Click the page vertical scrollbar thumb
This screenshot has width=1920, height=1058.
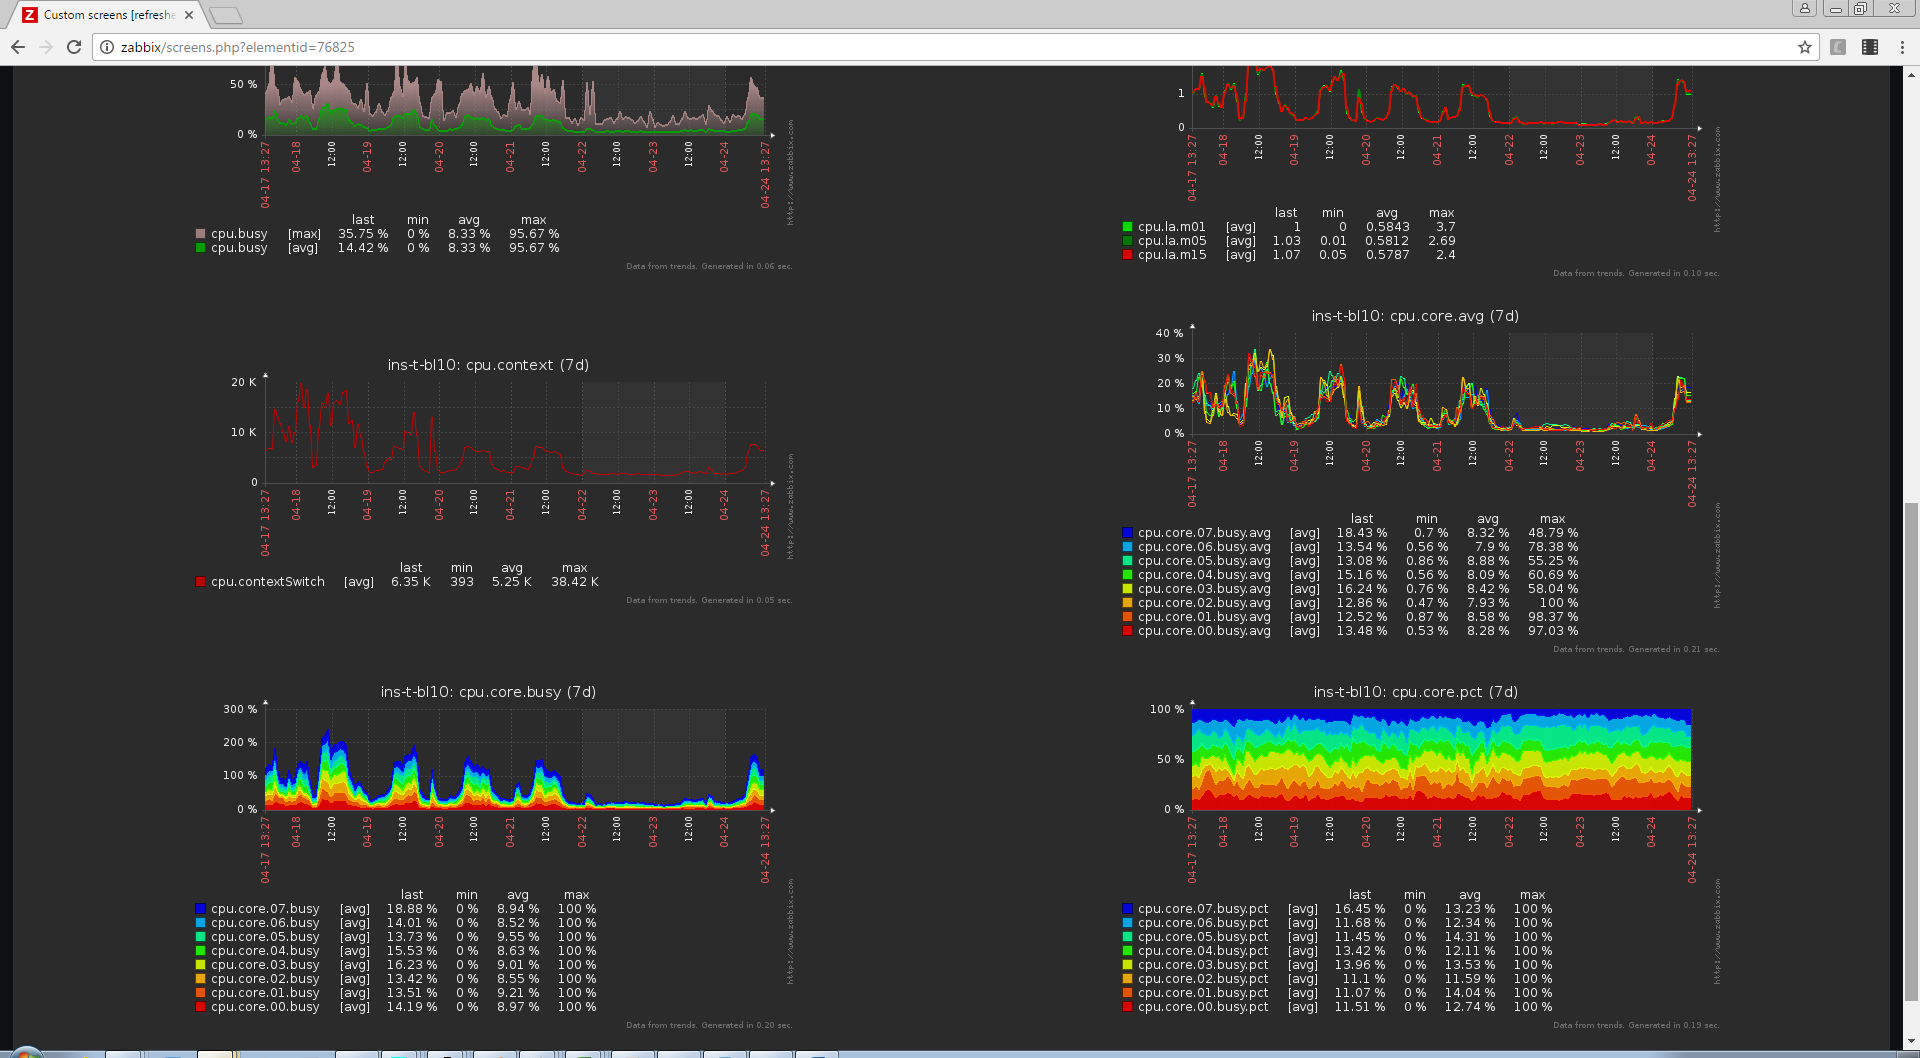click(1911, 750)
